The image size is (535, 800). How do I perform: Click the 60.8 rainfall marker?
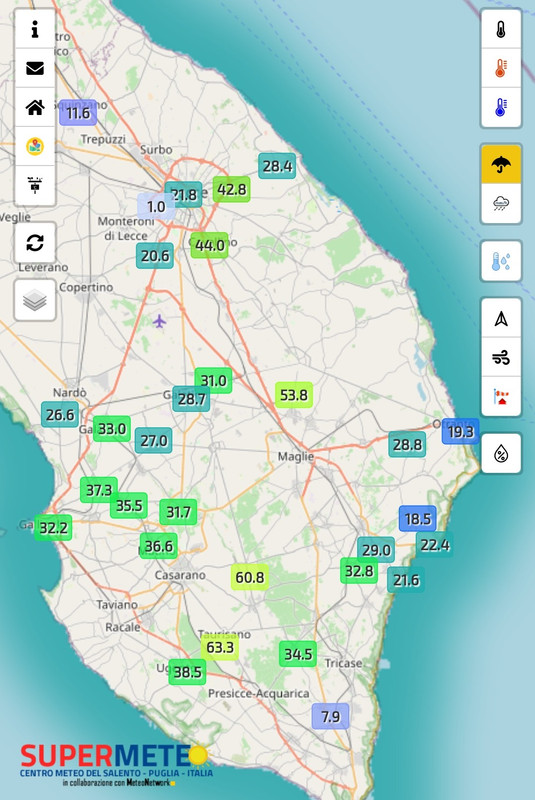pos(250,577)
